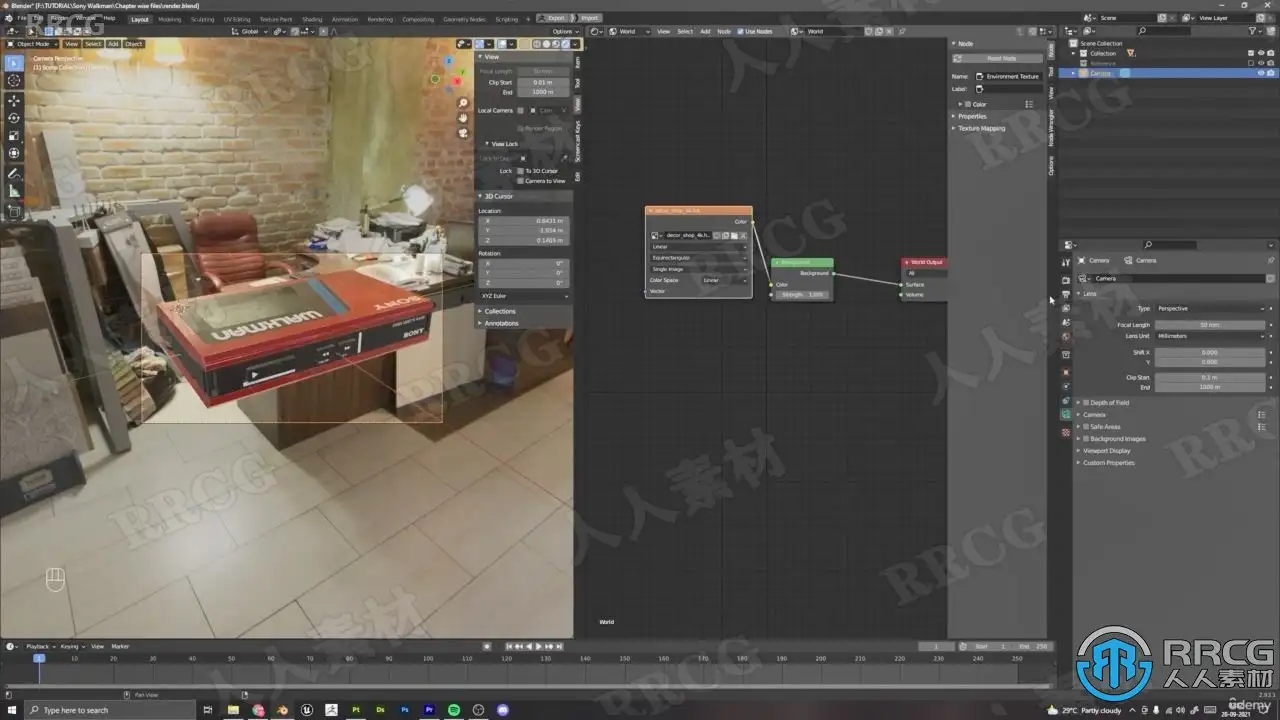Click the zoom magnifier viewport gizmo

coord(463,103)
